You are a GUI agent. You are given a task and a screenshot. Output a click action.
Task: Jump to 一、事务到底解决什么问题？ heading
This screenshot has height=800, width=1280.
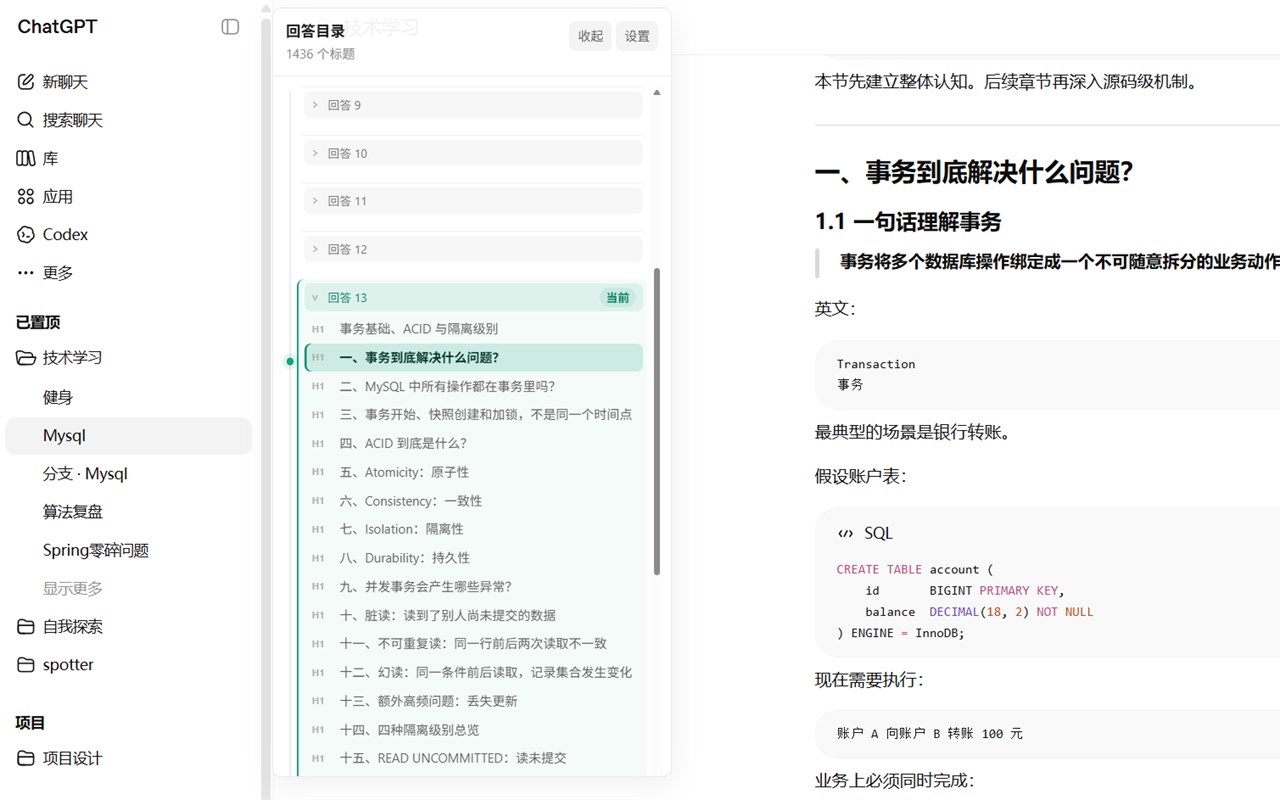pos(474,358)
